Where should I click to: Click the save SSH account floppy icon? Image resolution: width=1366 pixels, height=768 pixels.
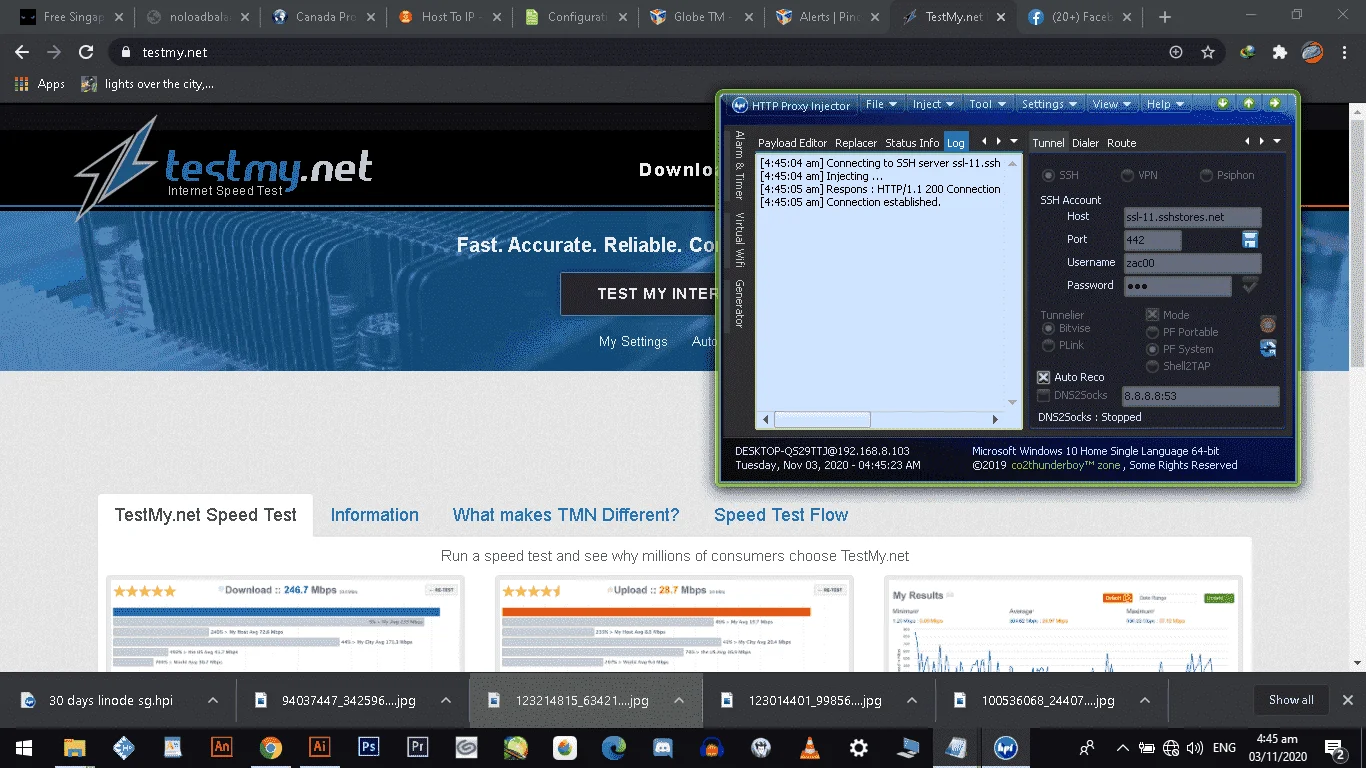point(1250,240)
